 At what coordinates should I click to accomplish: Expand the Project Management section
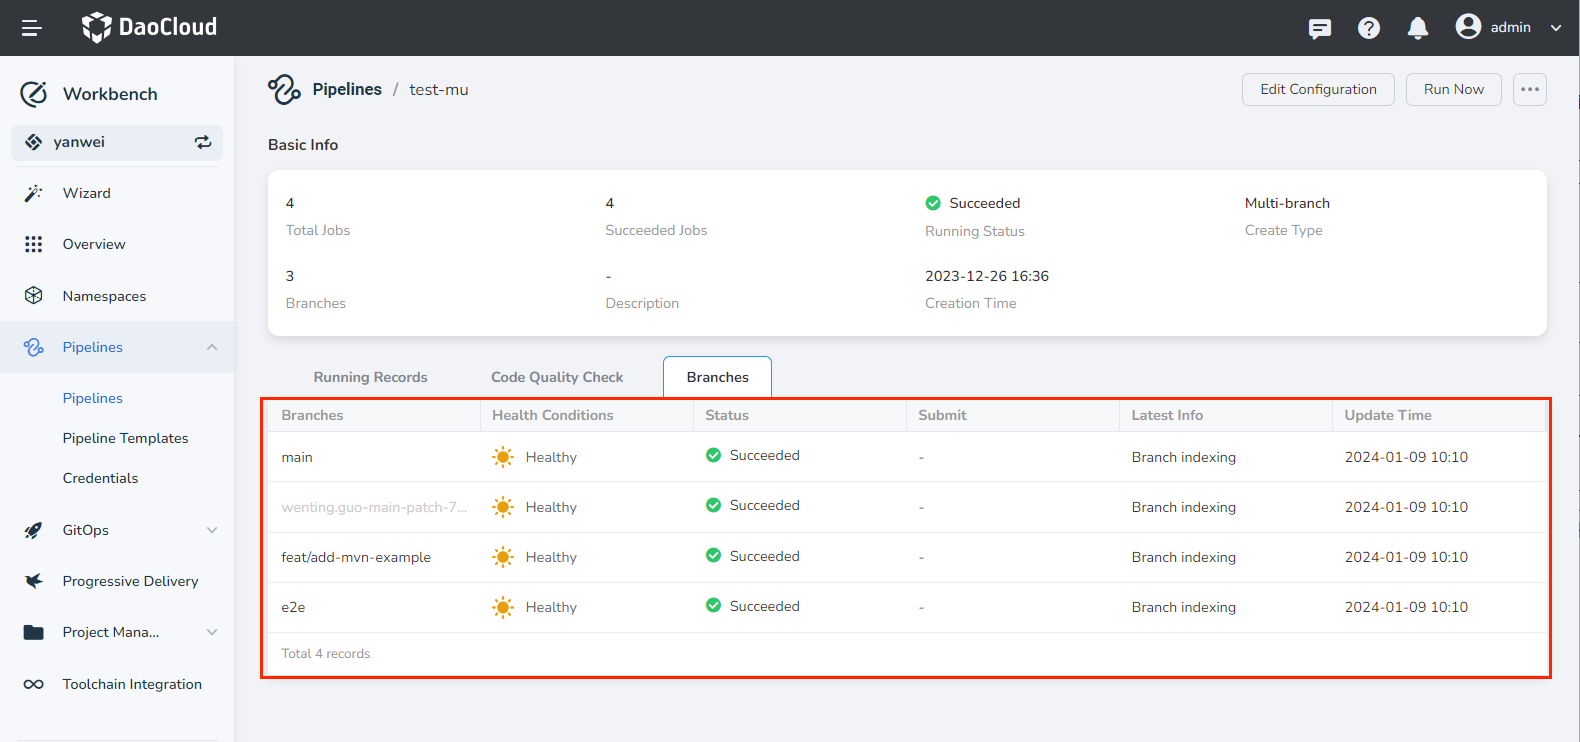click(x=212, y=632)
